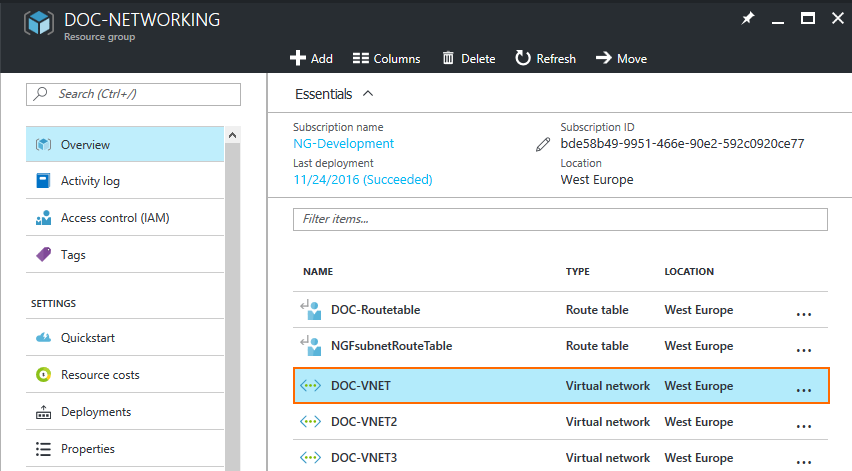Click the Properties list icon

click(43, 449)
